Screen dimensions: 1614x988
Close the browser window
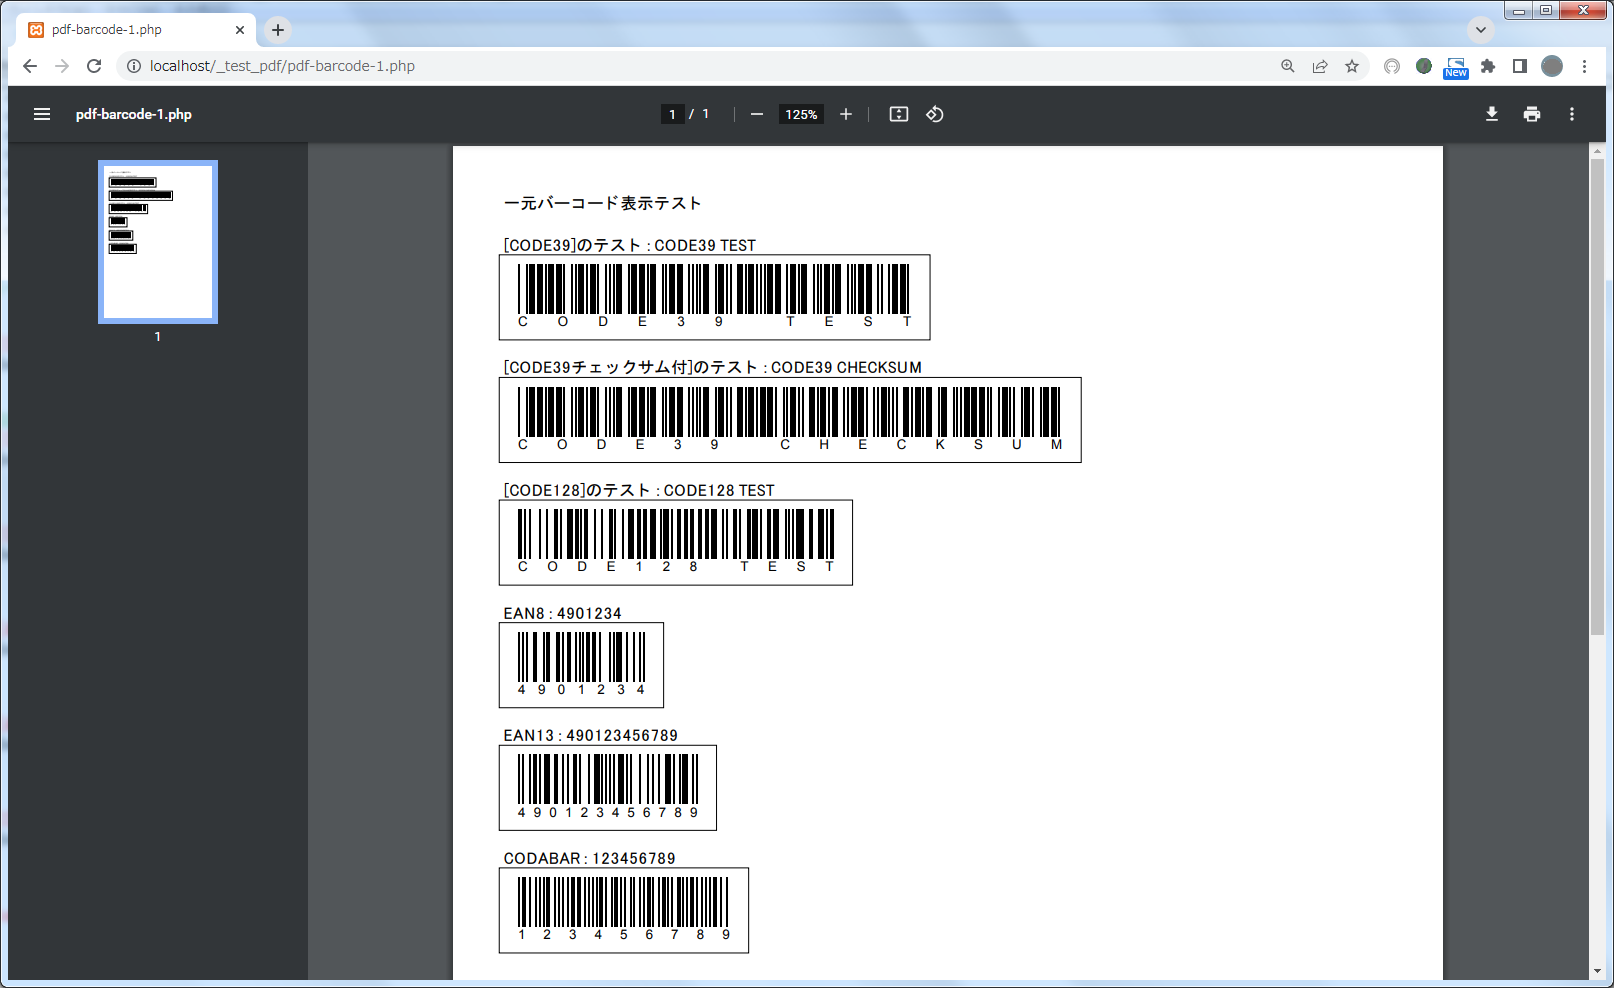click(1583, 11)
